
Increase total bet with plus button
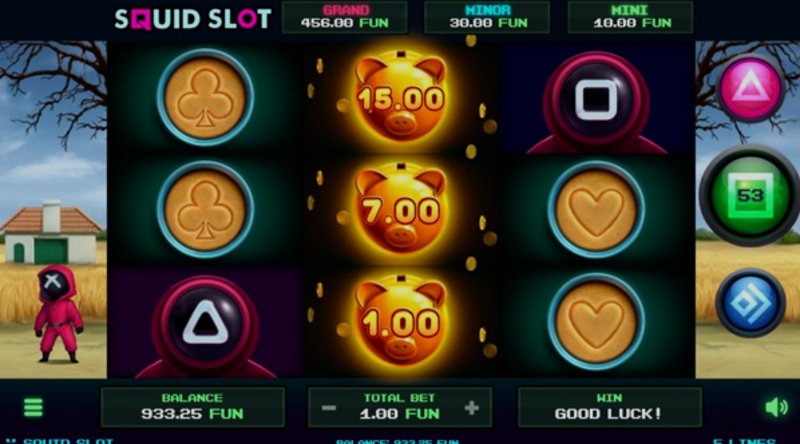click(472, 408)
